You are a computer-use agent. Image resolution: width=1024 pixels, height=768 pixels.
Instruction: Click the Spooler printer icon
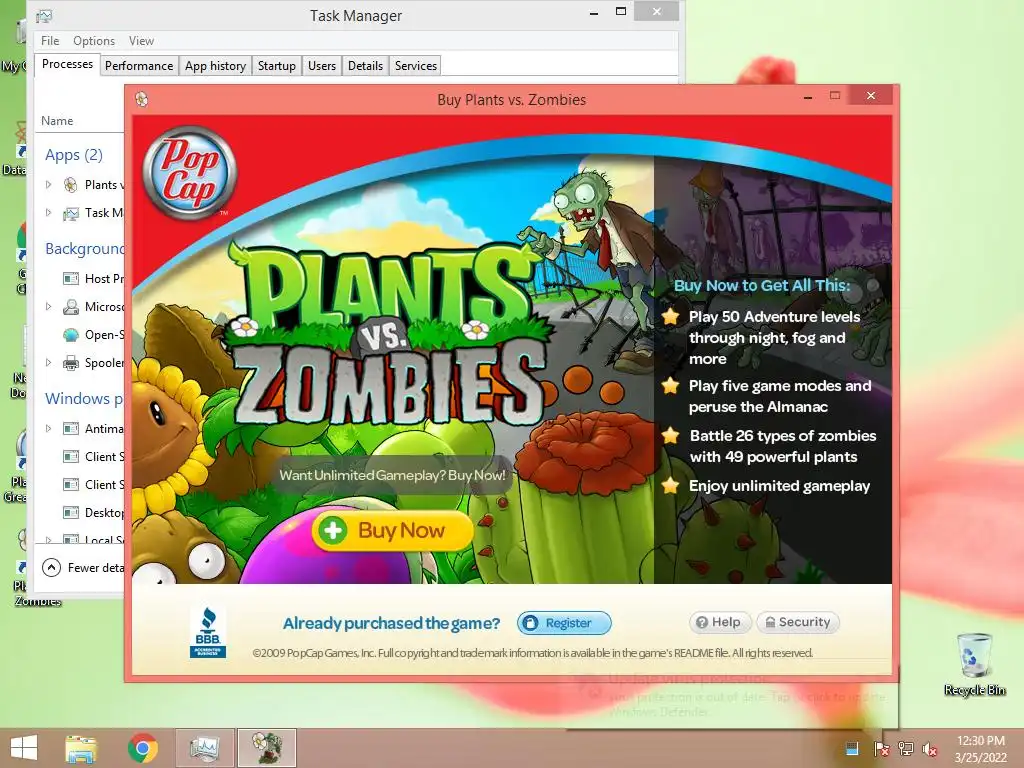71,362
